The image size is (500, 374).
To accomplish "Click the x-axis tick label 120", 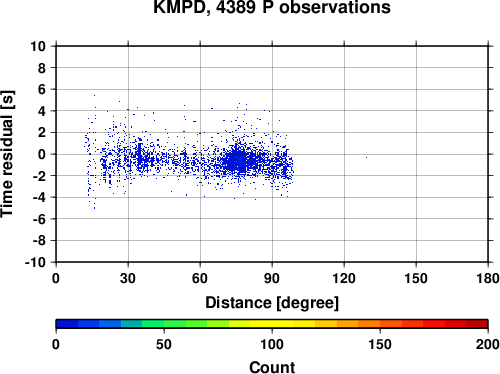I will [x=344, y=278].
